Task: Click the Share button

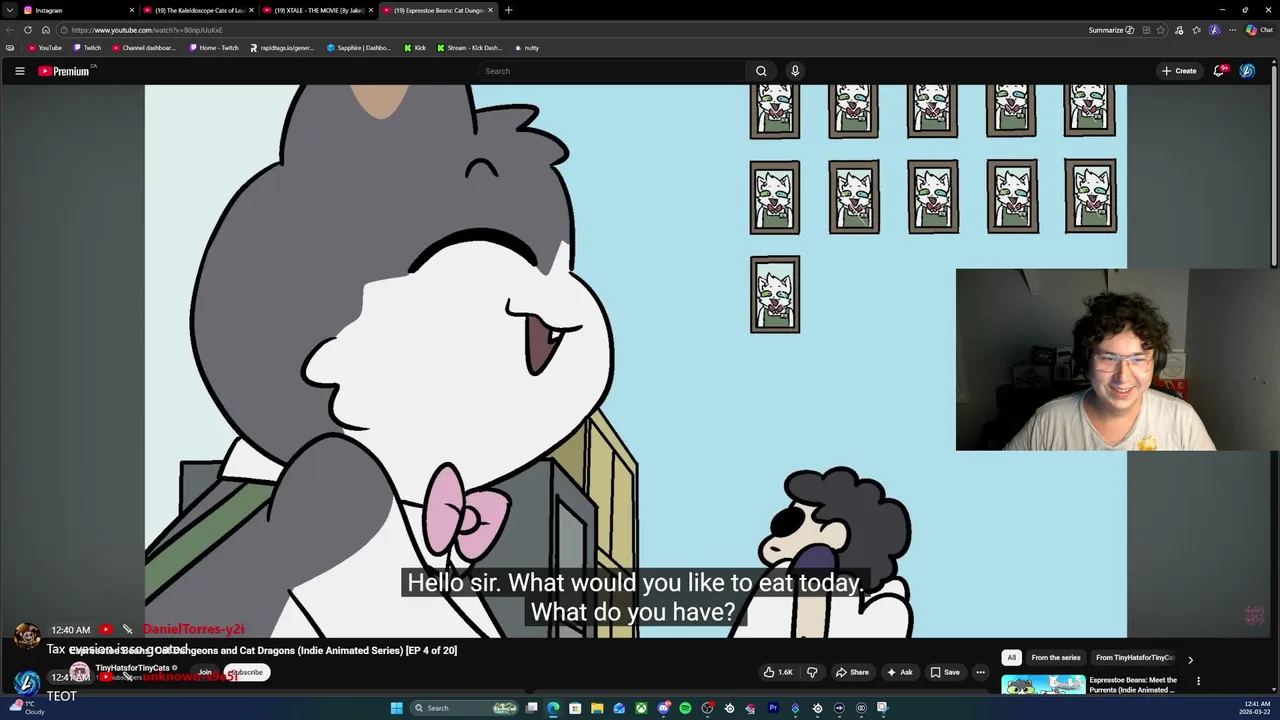Action: point(852,672)
